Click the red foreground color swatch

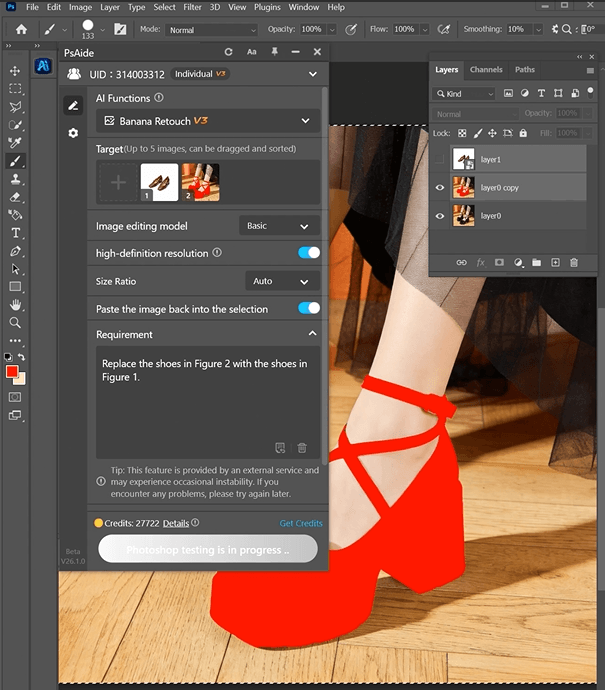11,371
